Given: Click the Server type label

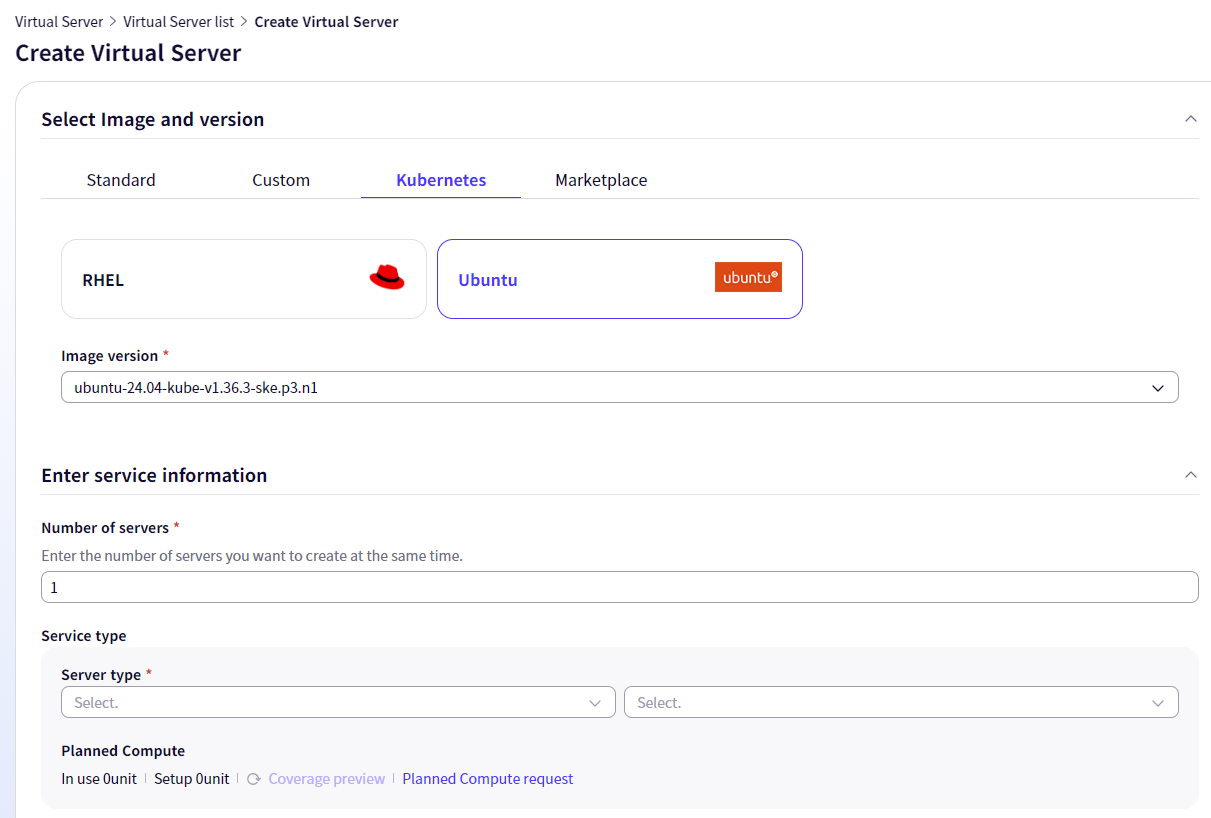Looking at the screenshot, I should coord(101,675).
